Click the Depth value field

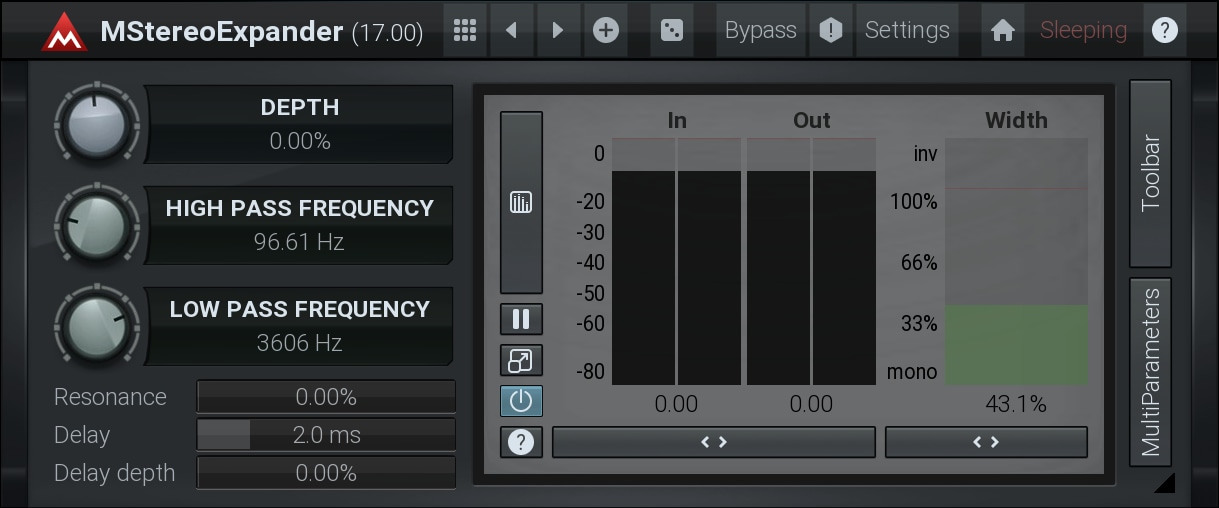tap(299, 141)
